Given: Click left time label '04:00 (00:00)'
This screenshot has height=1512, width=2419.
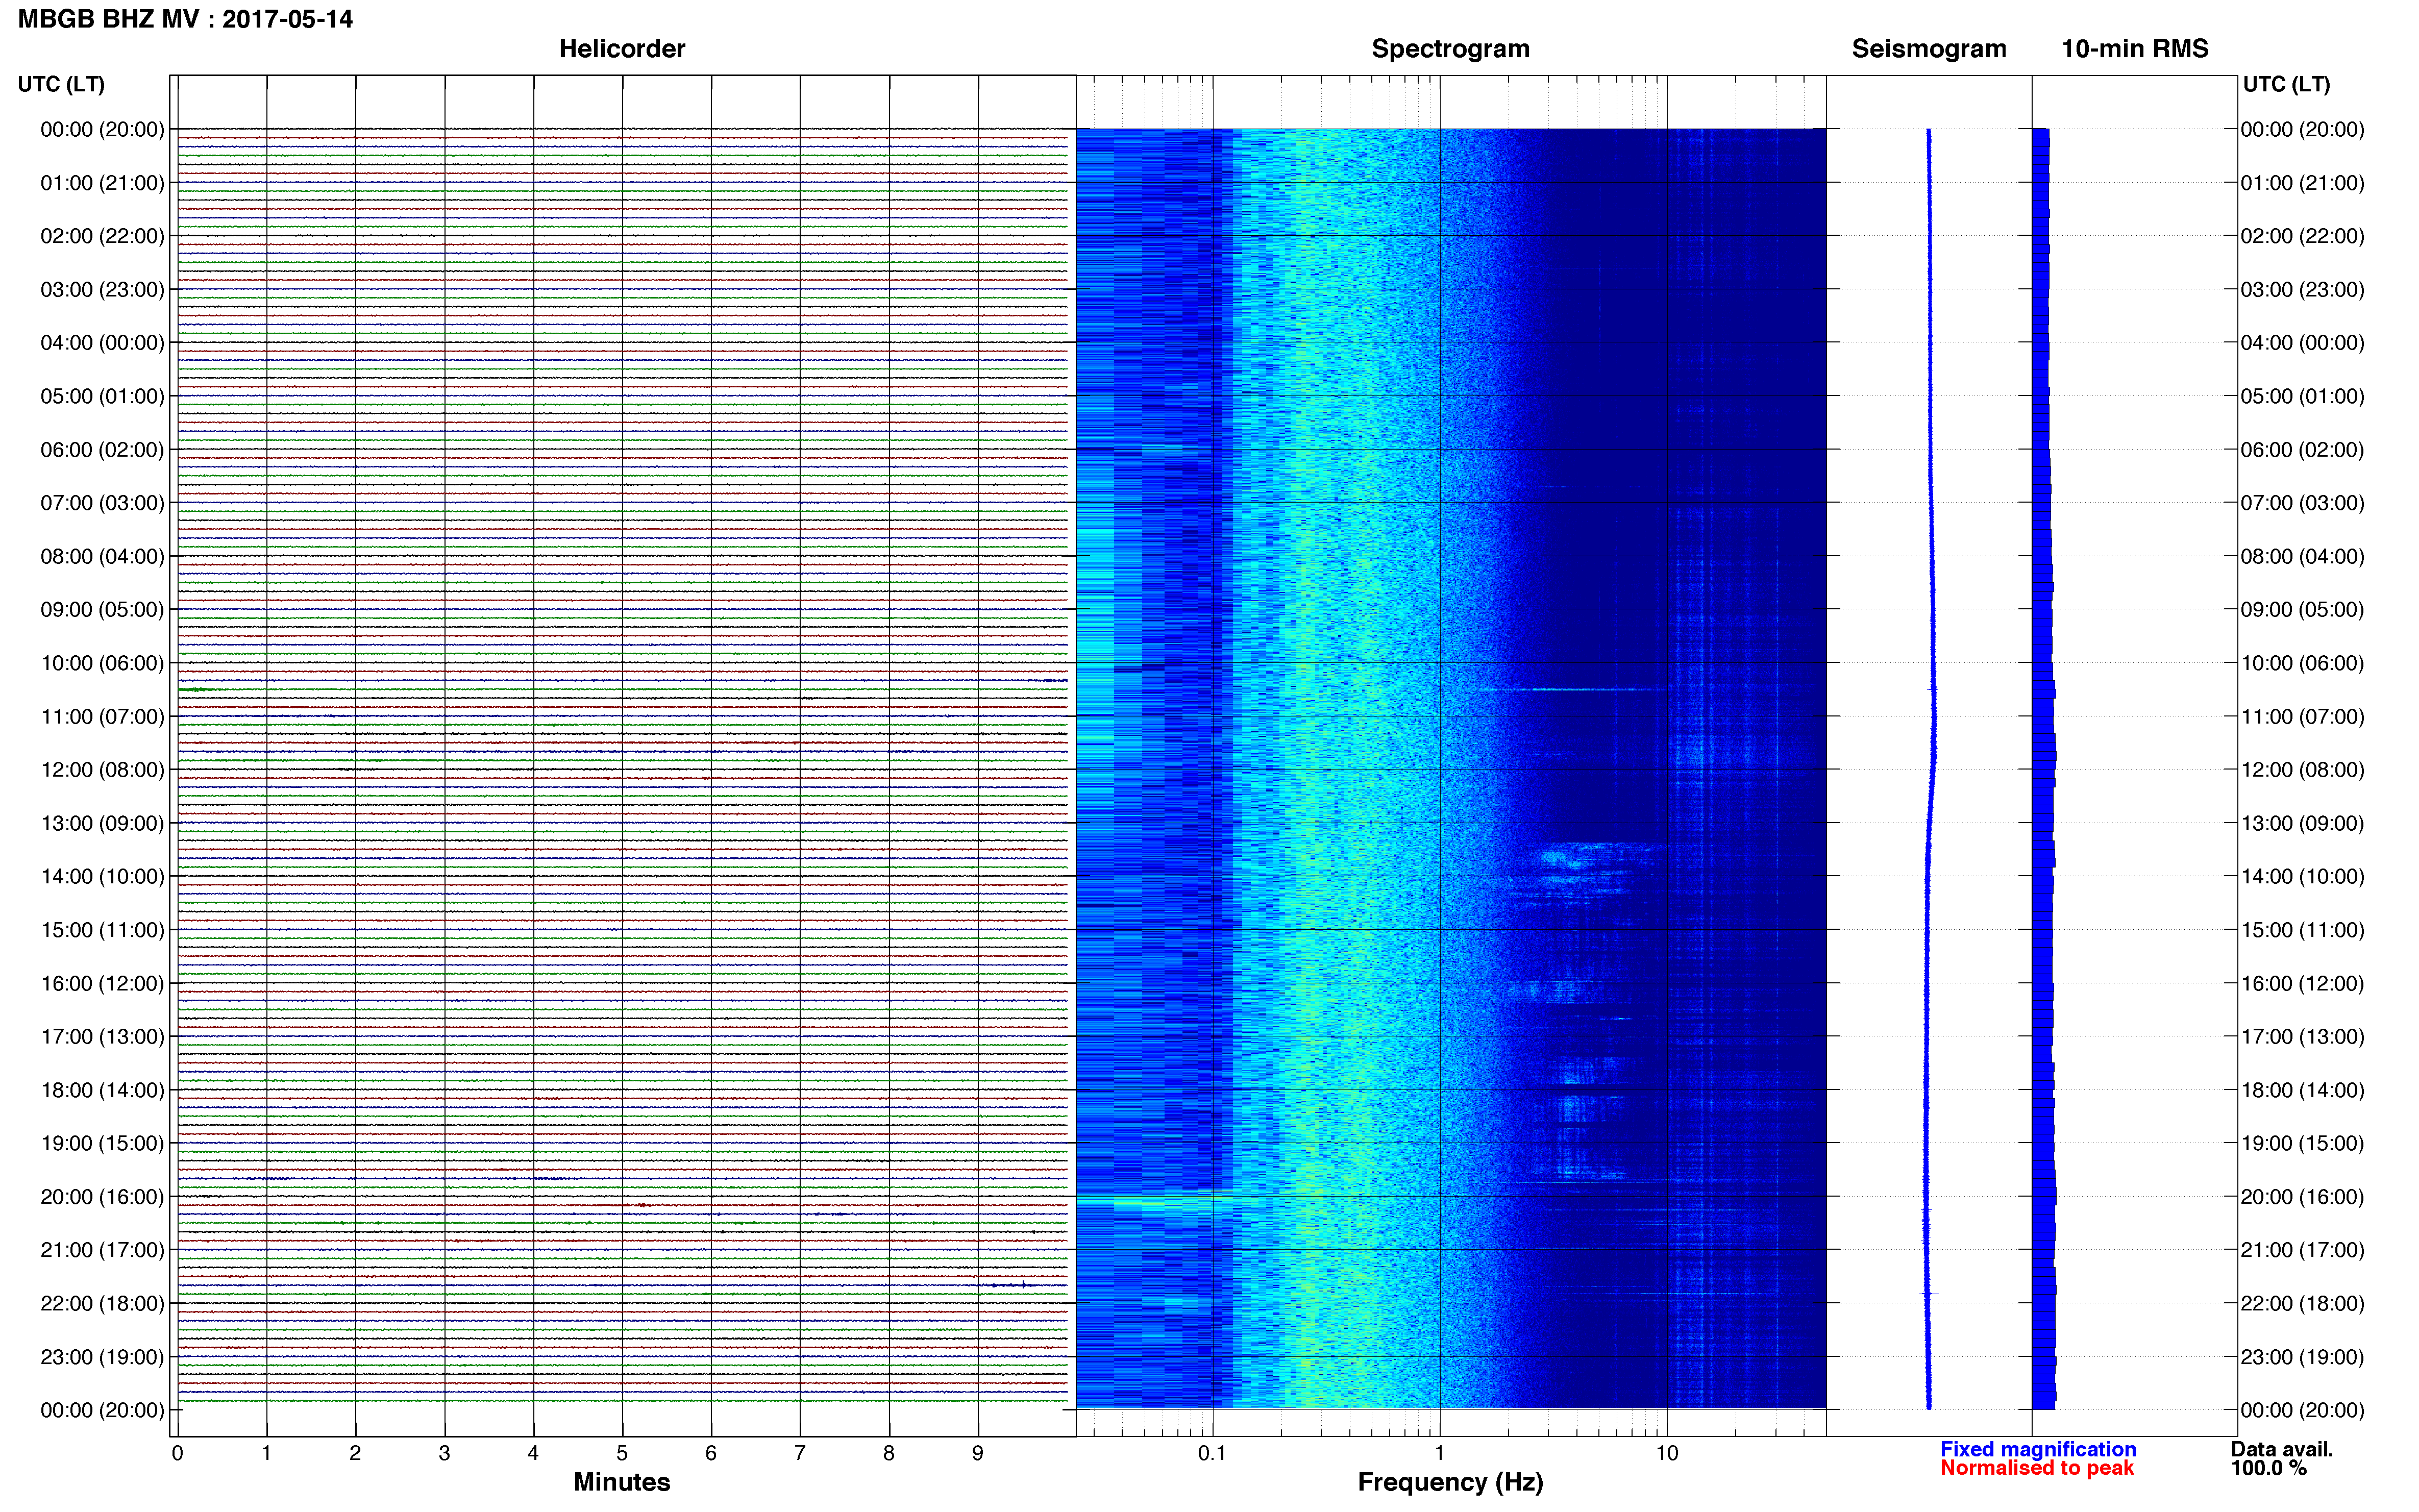Looking at the screenshot, I should pos(102,343).
